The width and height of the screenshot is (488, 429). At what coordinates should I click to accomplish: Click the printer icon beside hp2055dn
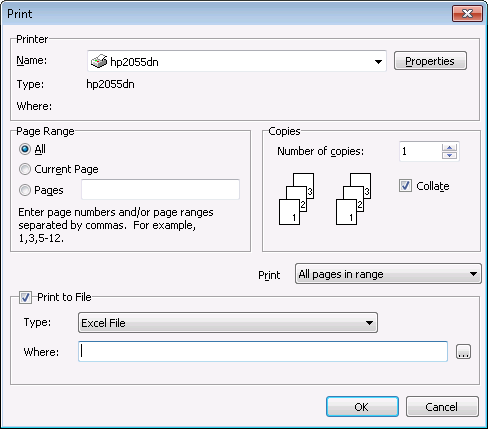99,61
